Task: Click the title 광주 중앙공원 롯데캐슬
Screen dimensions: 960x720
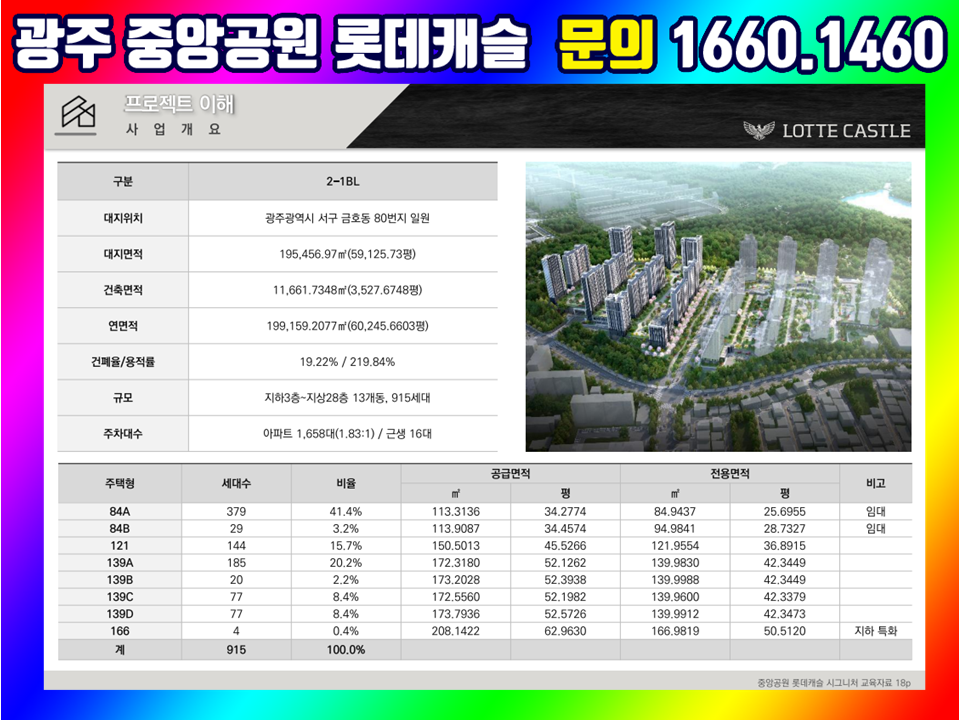Action: pyautogui.click(x=269, y=44)
